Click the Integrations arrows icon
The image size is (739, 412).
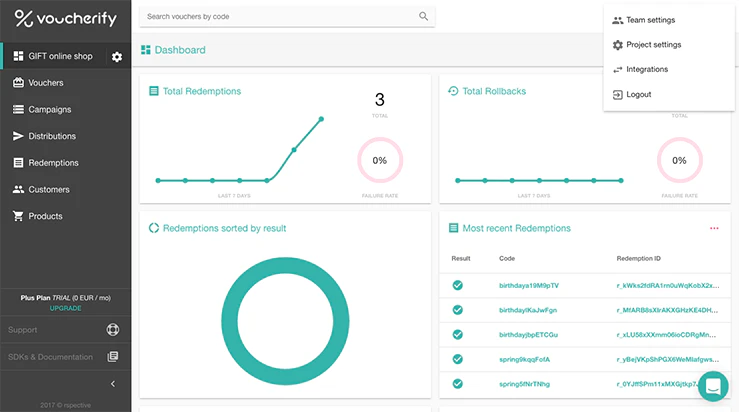click(617, 70)
